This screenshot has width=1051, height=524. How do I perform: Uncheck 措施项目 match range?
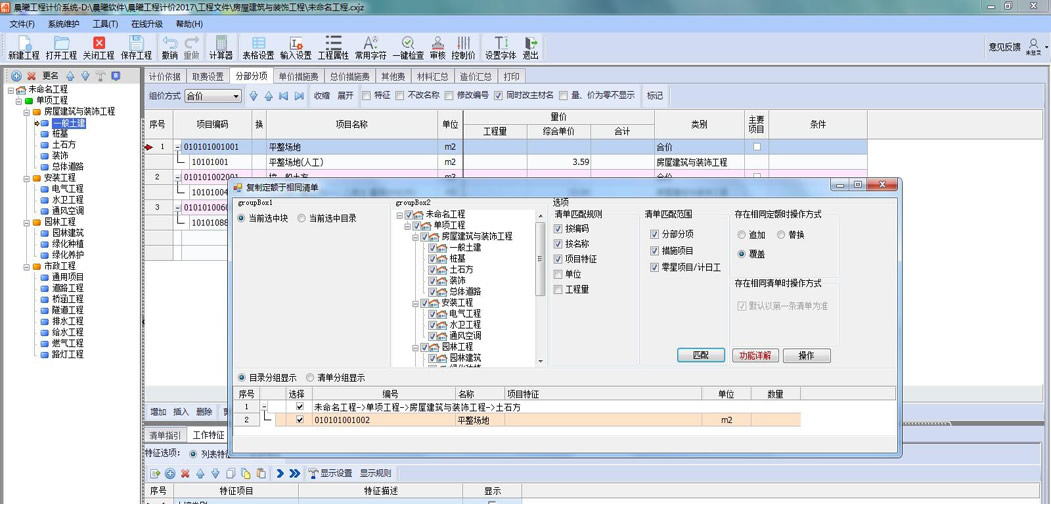(655, 251)
